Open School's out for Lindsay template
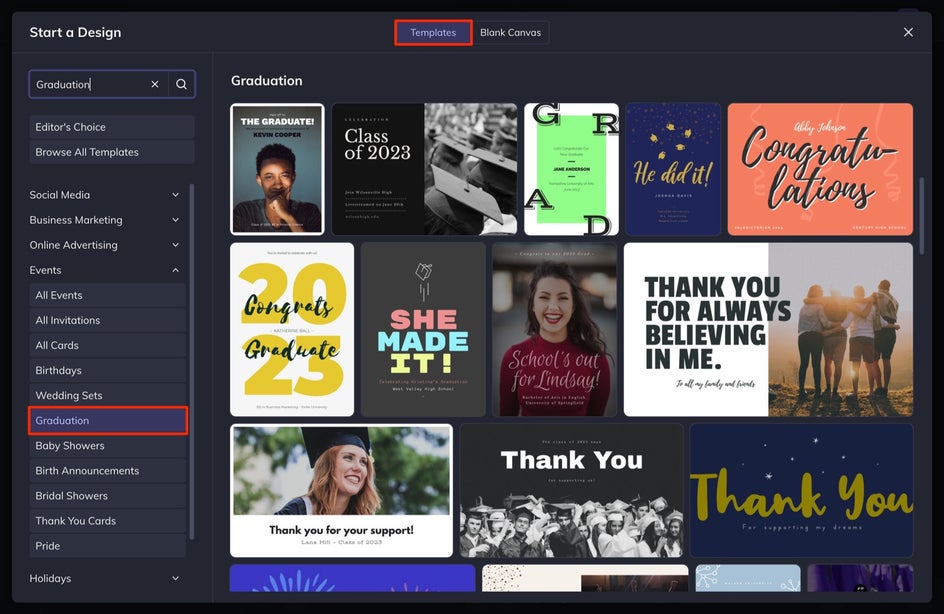944x614 pixels. [554, 329]
